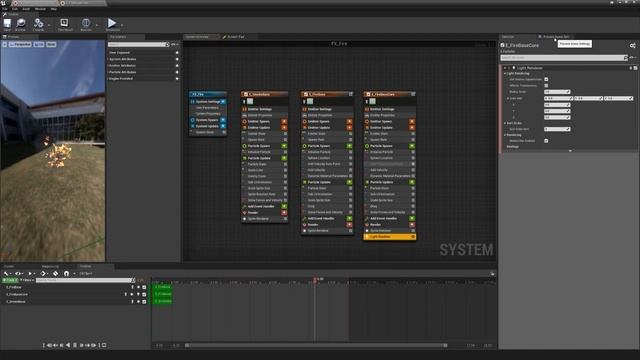Expand advanced Light Renderer settings arrow
640x360 pixels.
(570, 151)
